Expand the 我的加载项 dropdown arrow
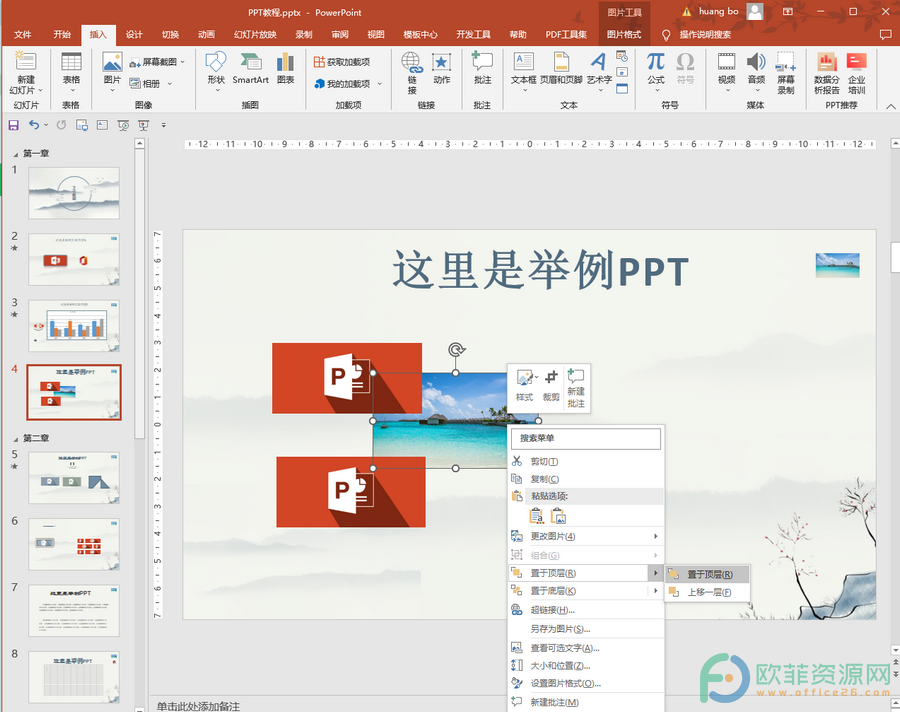Screen dimensions: 900x712 pos(380,84)
